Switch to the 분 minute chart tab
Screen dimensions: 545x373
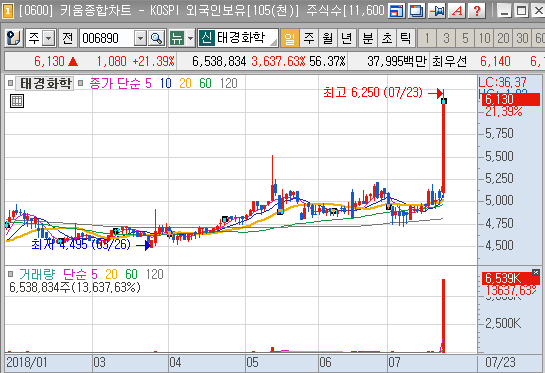(x=368, y=38)
